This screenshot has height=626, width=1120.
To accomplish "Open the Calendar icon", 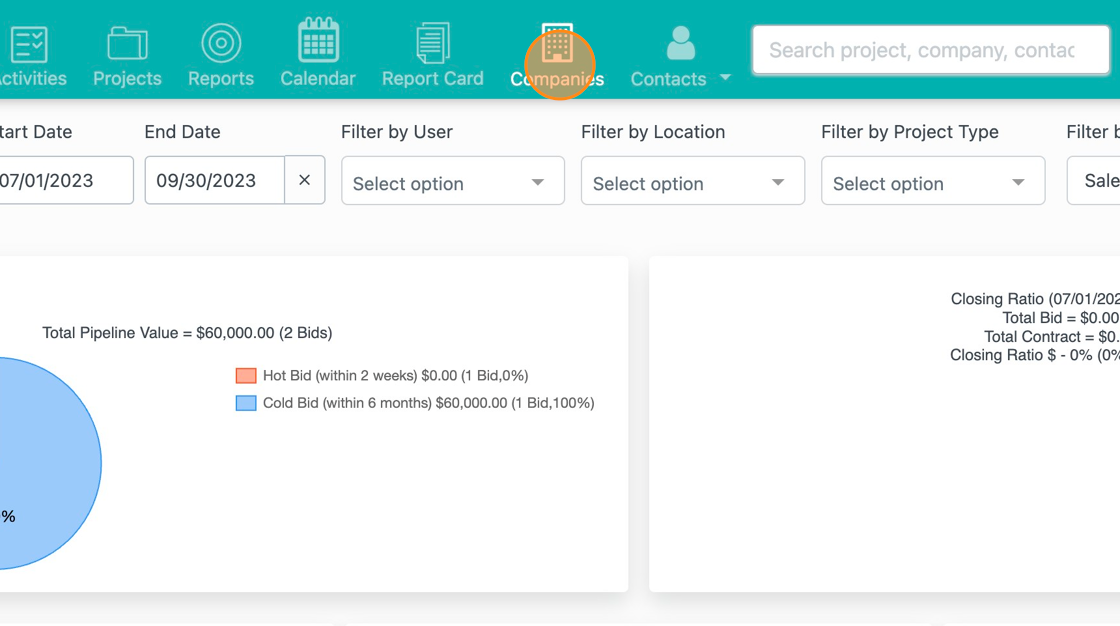I will 317,42.
